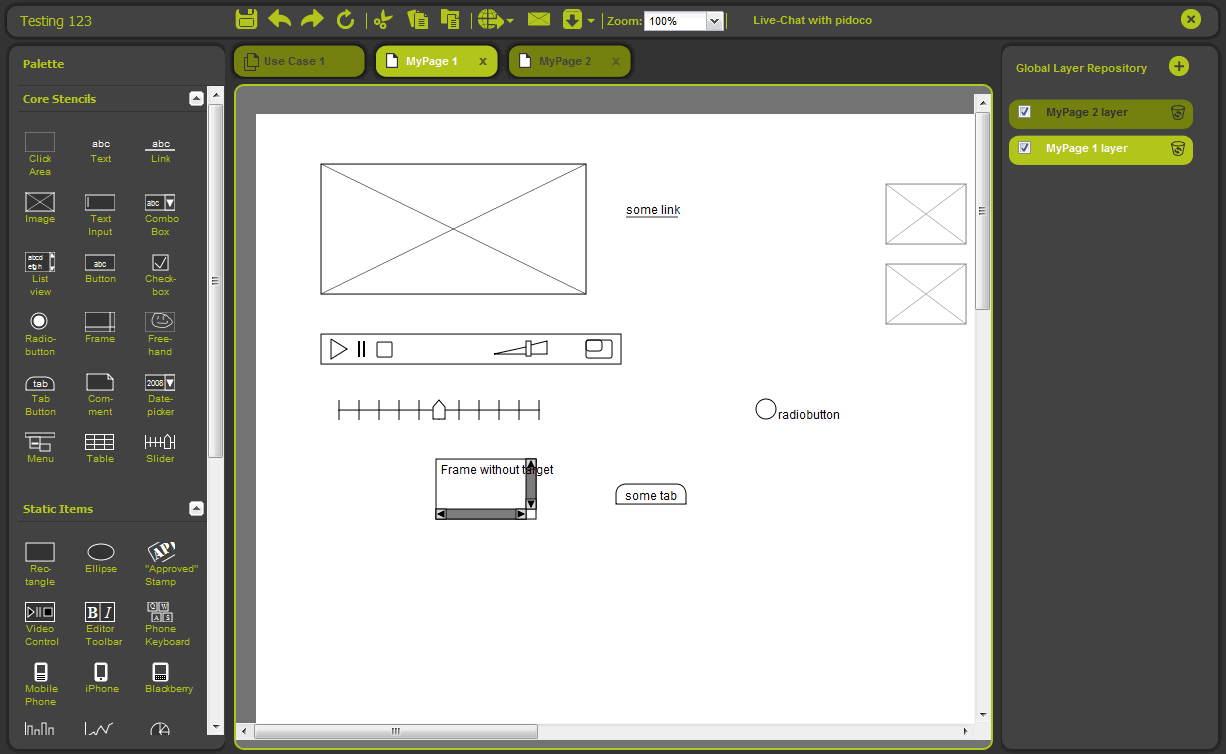The width and height of the screenshot is (1226, 754).
Task: Switch to the Use Case 1 tab
Action: coord(293,61)
